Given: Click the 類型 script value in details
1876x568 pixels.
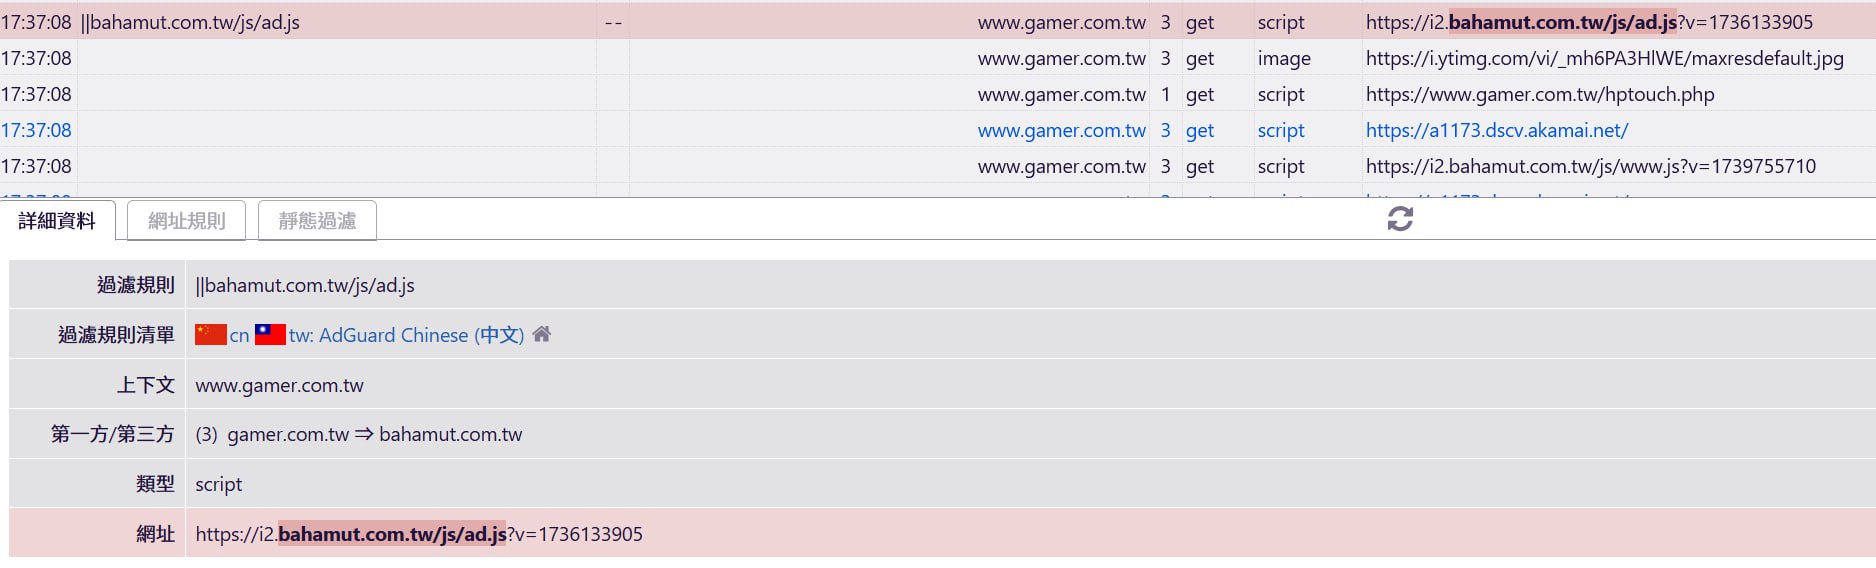Looking at the screenshot, I should [x=218, y=484].
